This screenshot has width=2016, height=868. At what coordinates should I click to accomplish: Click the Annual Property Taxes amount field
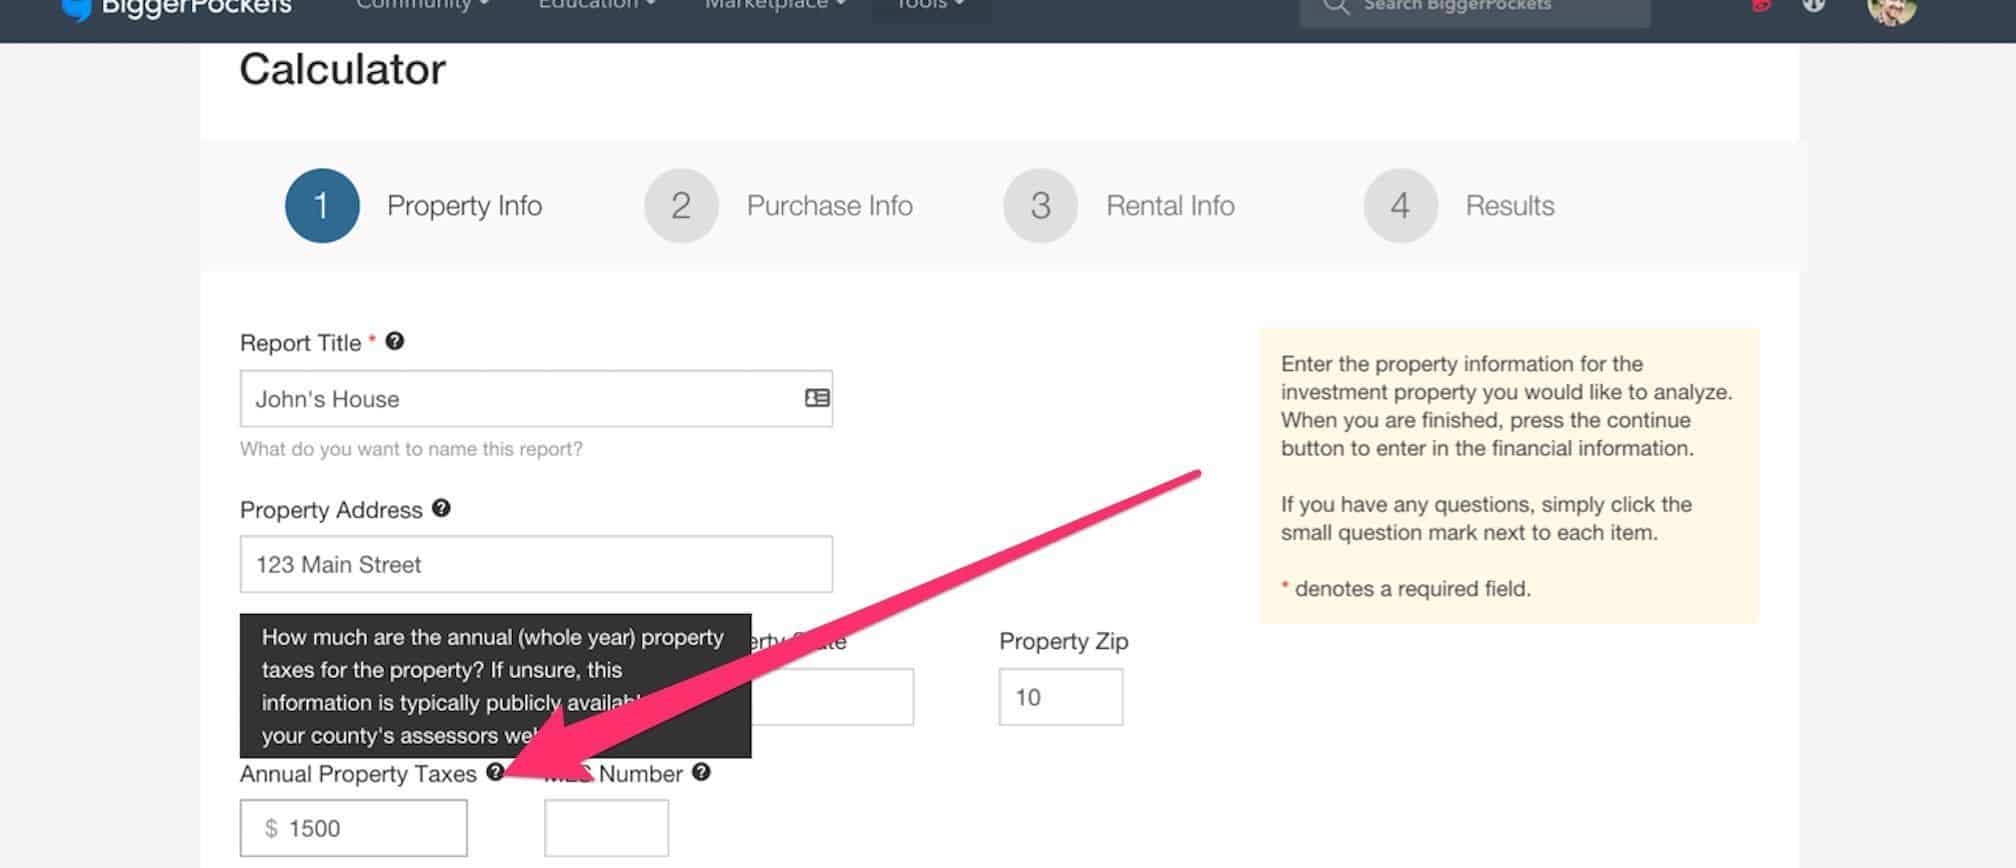click(353, 828)
